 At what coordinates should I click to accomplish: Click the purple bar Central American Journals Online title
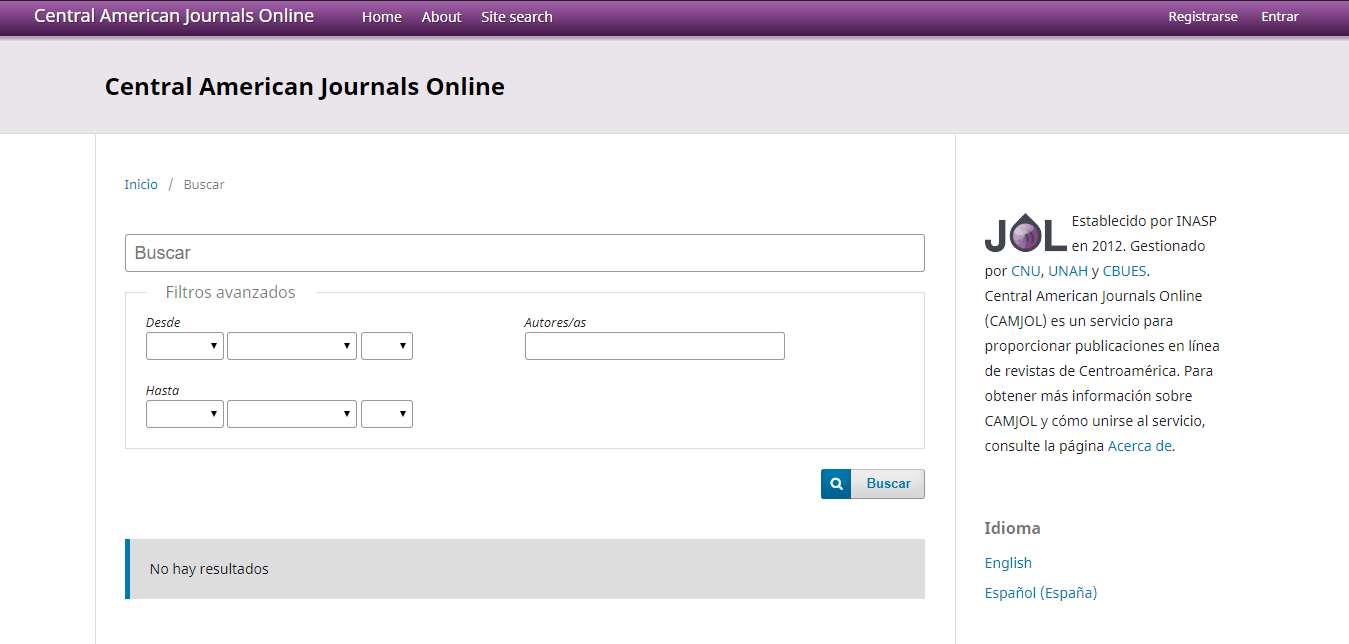pyautogui.click(x=174, y=16)
